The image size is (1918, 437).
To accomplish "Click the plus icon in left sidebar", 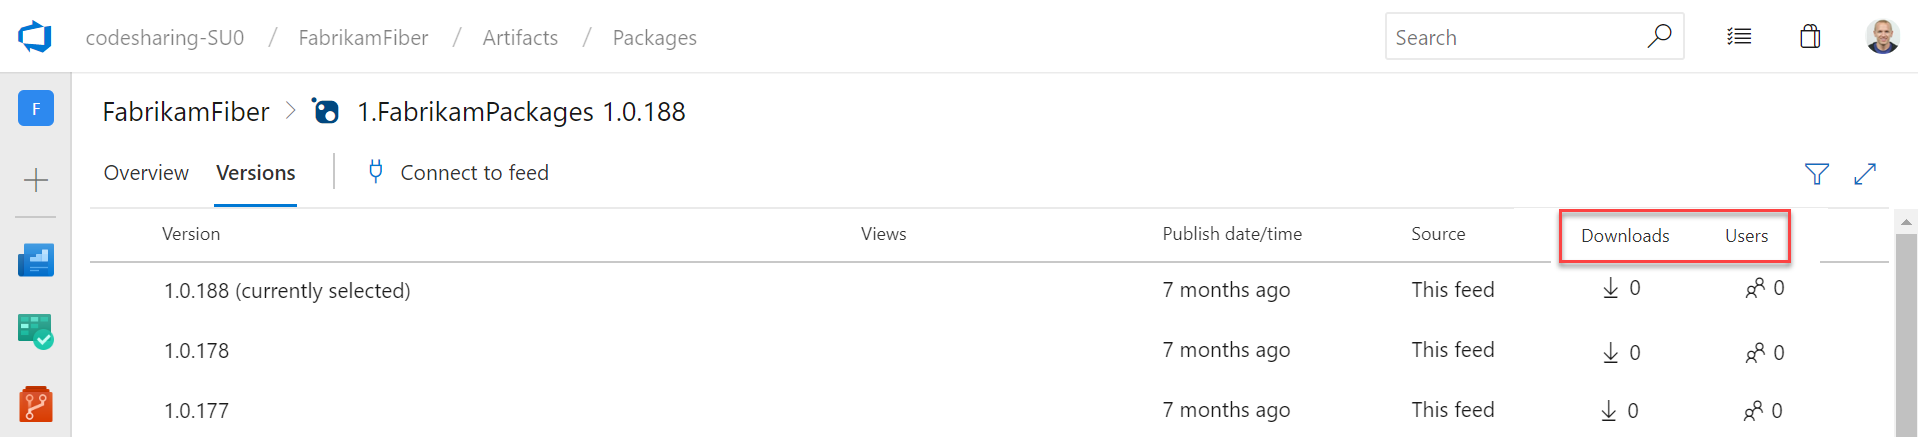I will click(36, 180).
